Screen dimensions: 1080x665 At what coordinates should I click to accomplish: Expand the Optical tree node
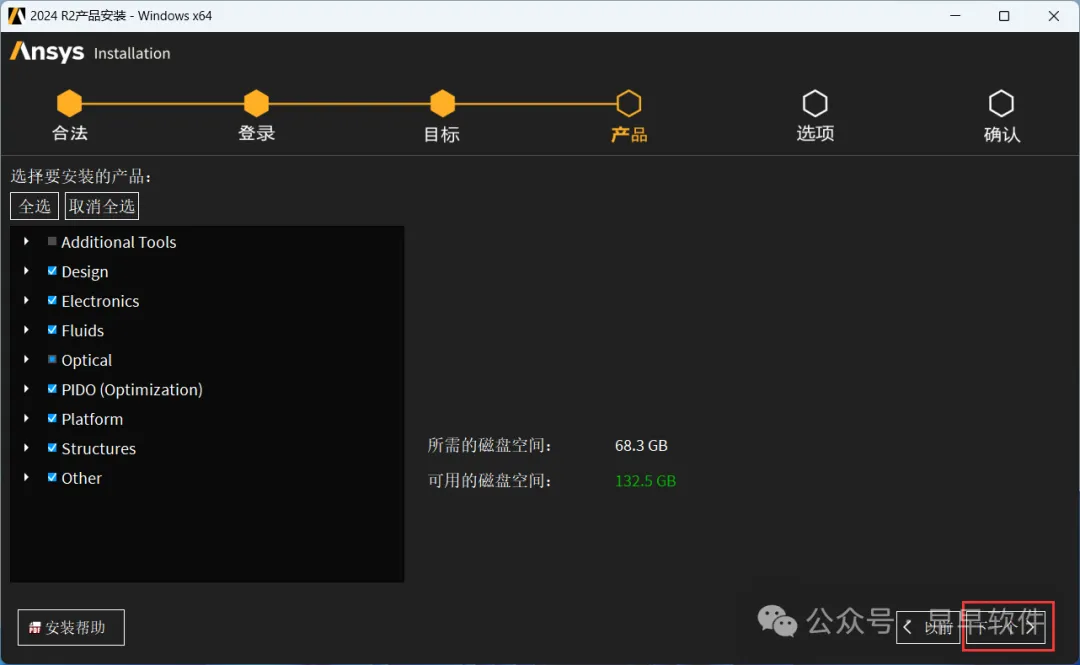[26, 359]
